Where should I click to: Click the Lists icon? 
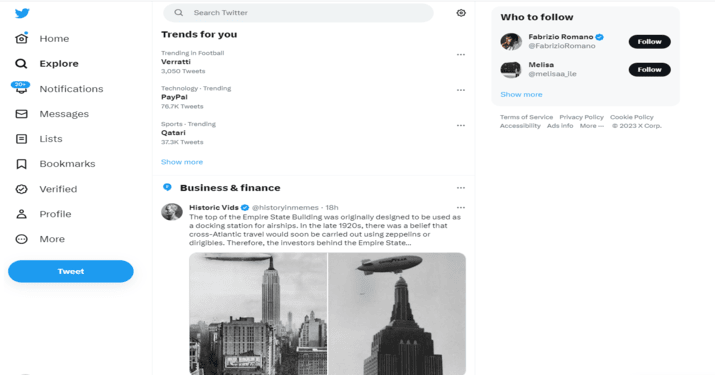pos(21,139)
